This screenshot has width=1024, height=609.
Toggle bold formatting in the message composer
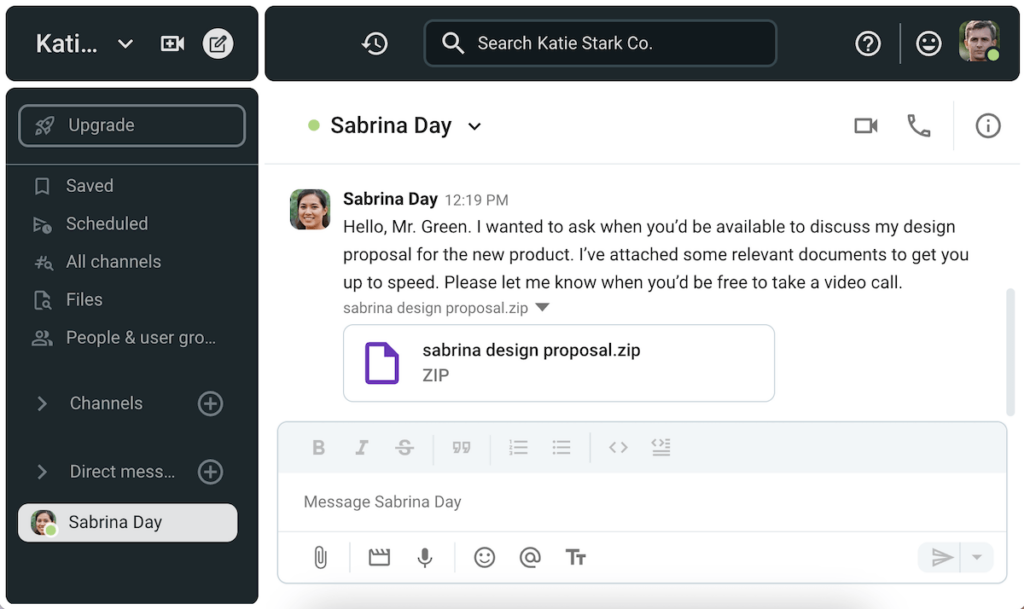click(x=318, y=447)
